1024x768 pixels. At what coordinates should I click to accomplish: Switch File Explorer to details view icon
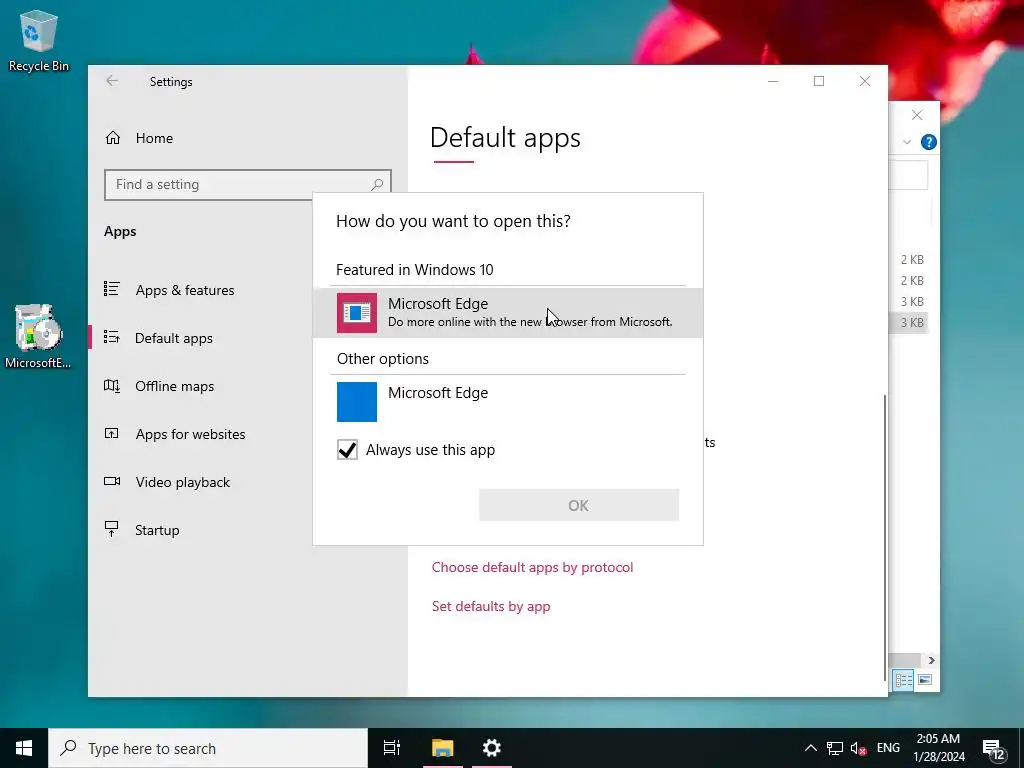click(x=904, y=680)
